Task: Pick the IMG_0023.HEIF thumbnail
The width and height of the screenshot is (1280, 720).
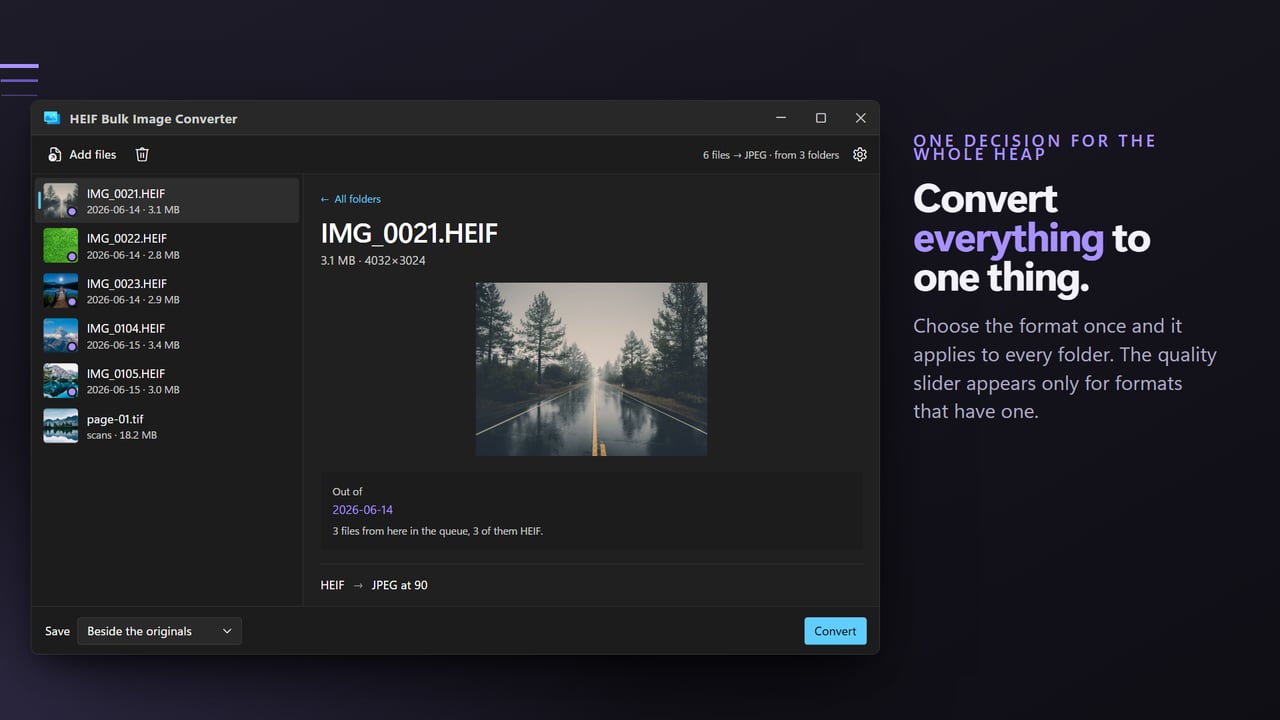Action: coord(61,290)
